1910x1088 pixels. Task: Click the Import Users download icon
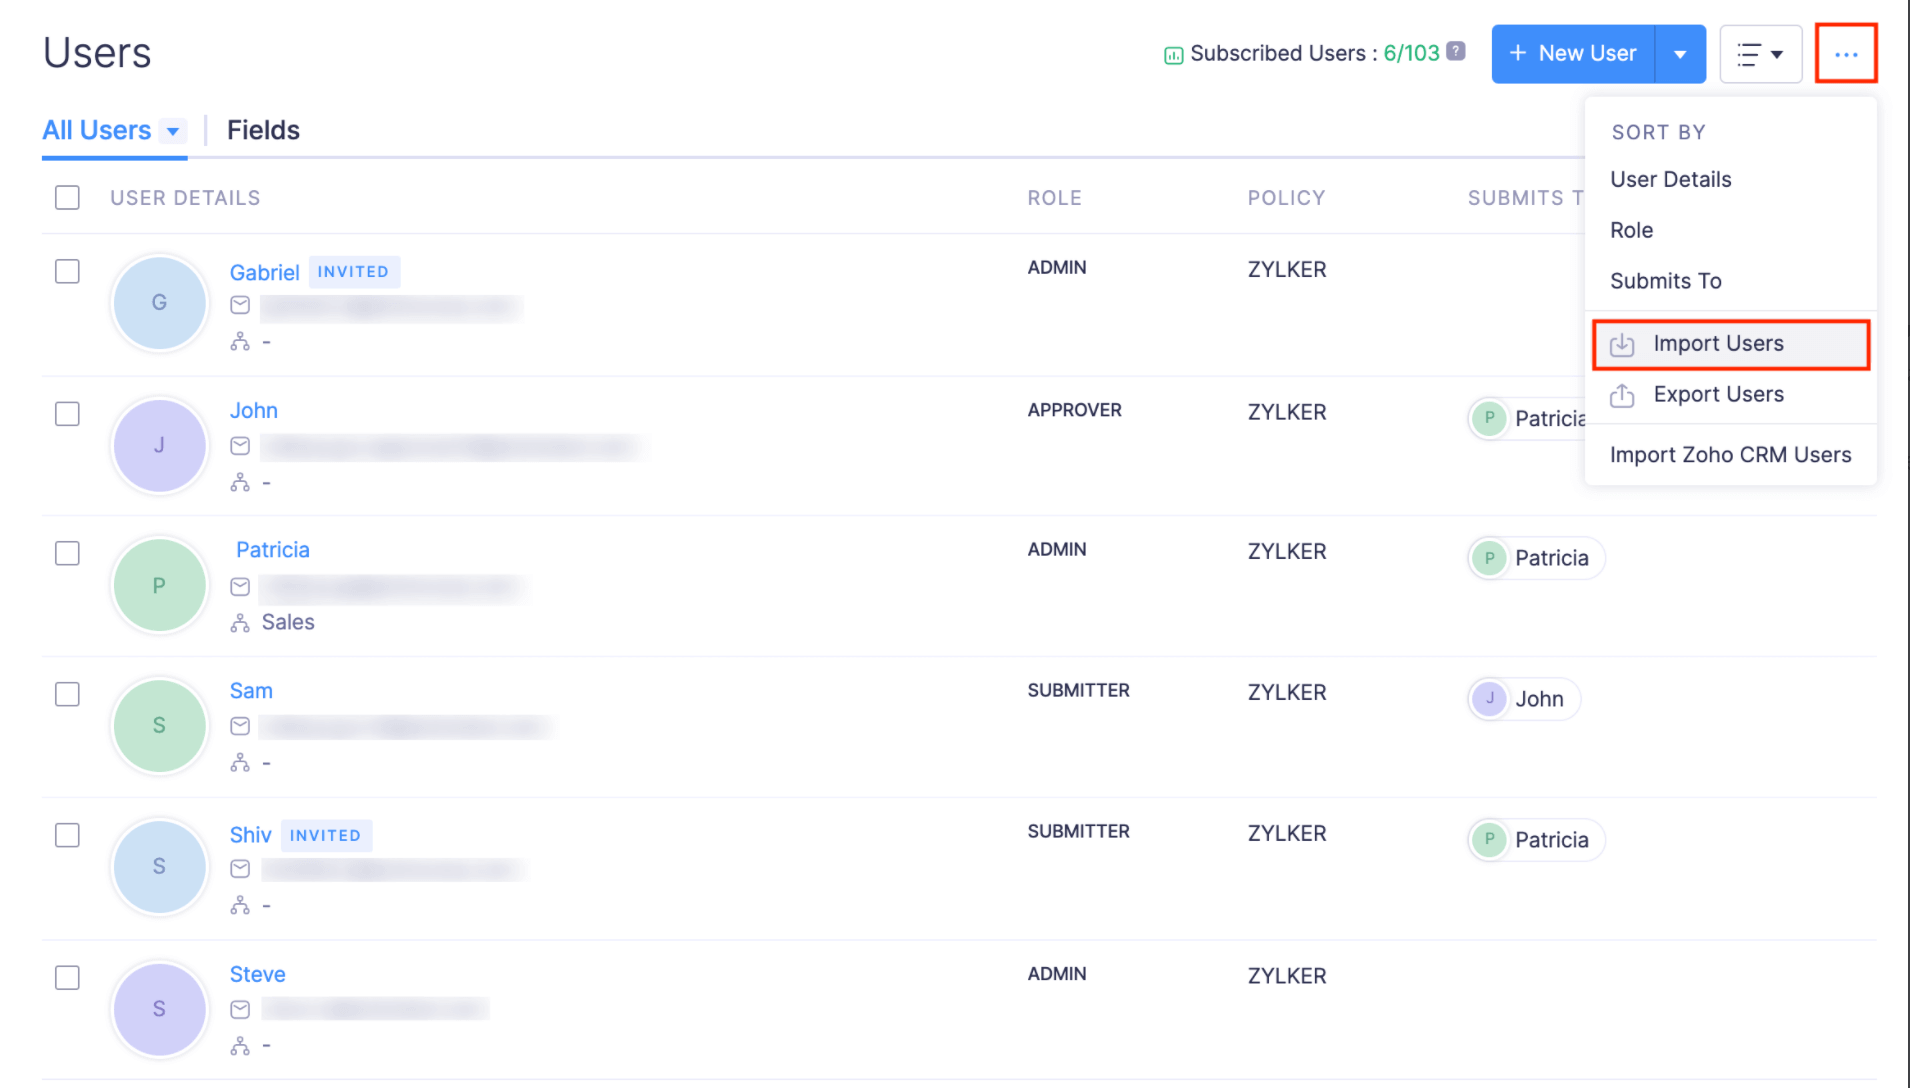click(1622, 345)
